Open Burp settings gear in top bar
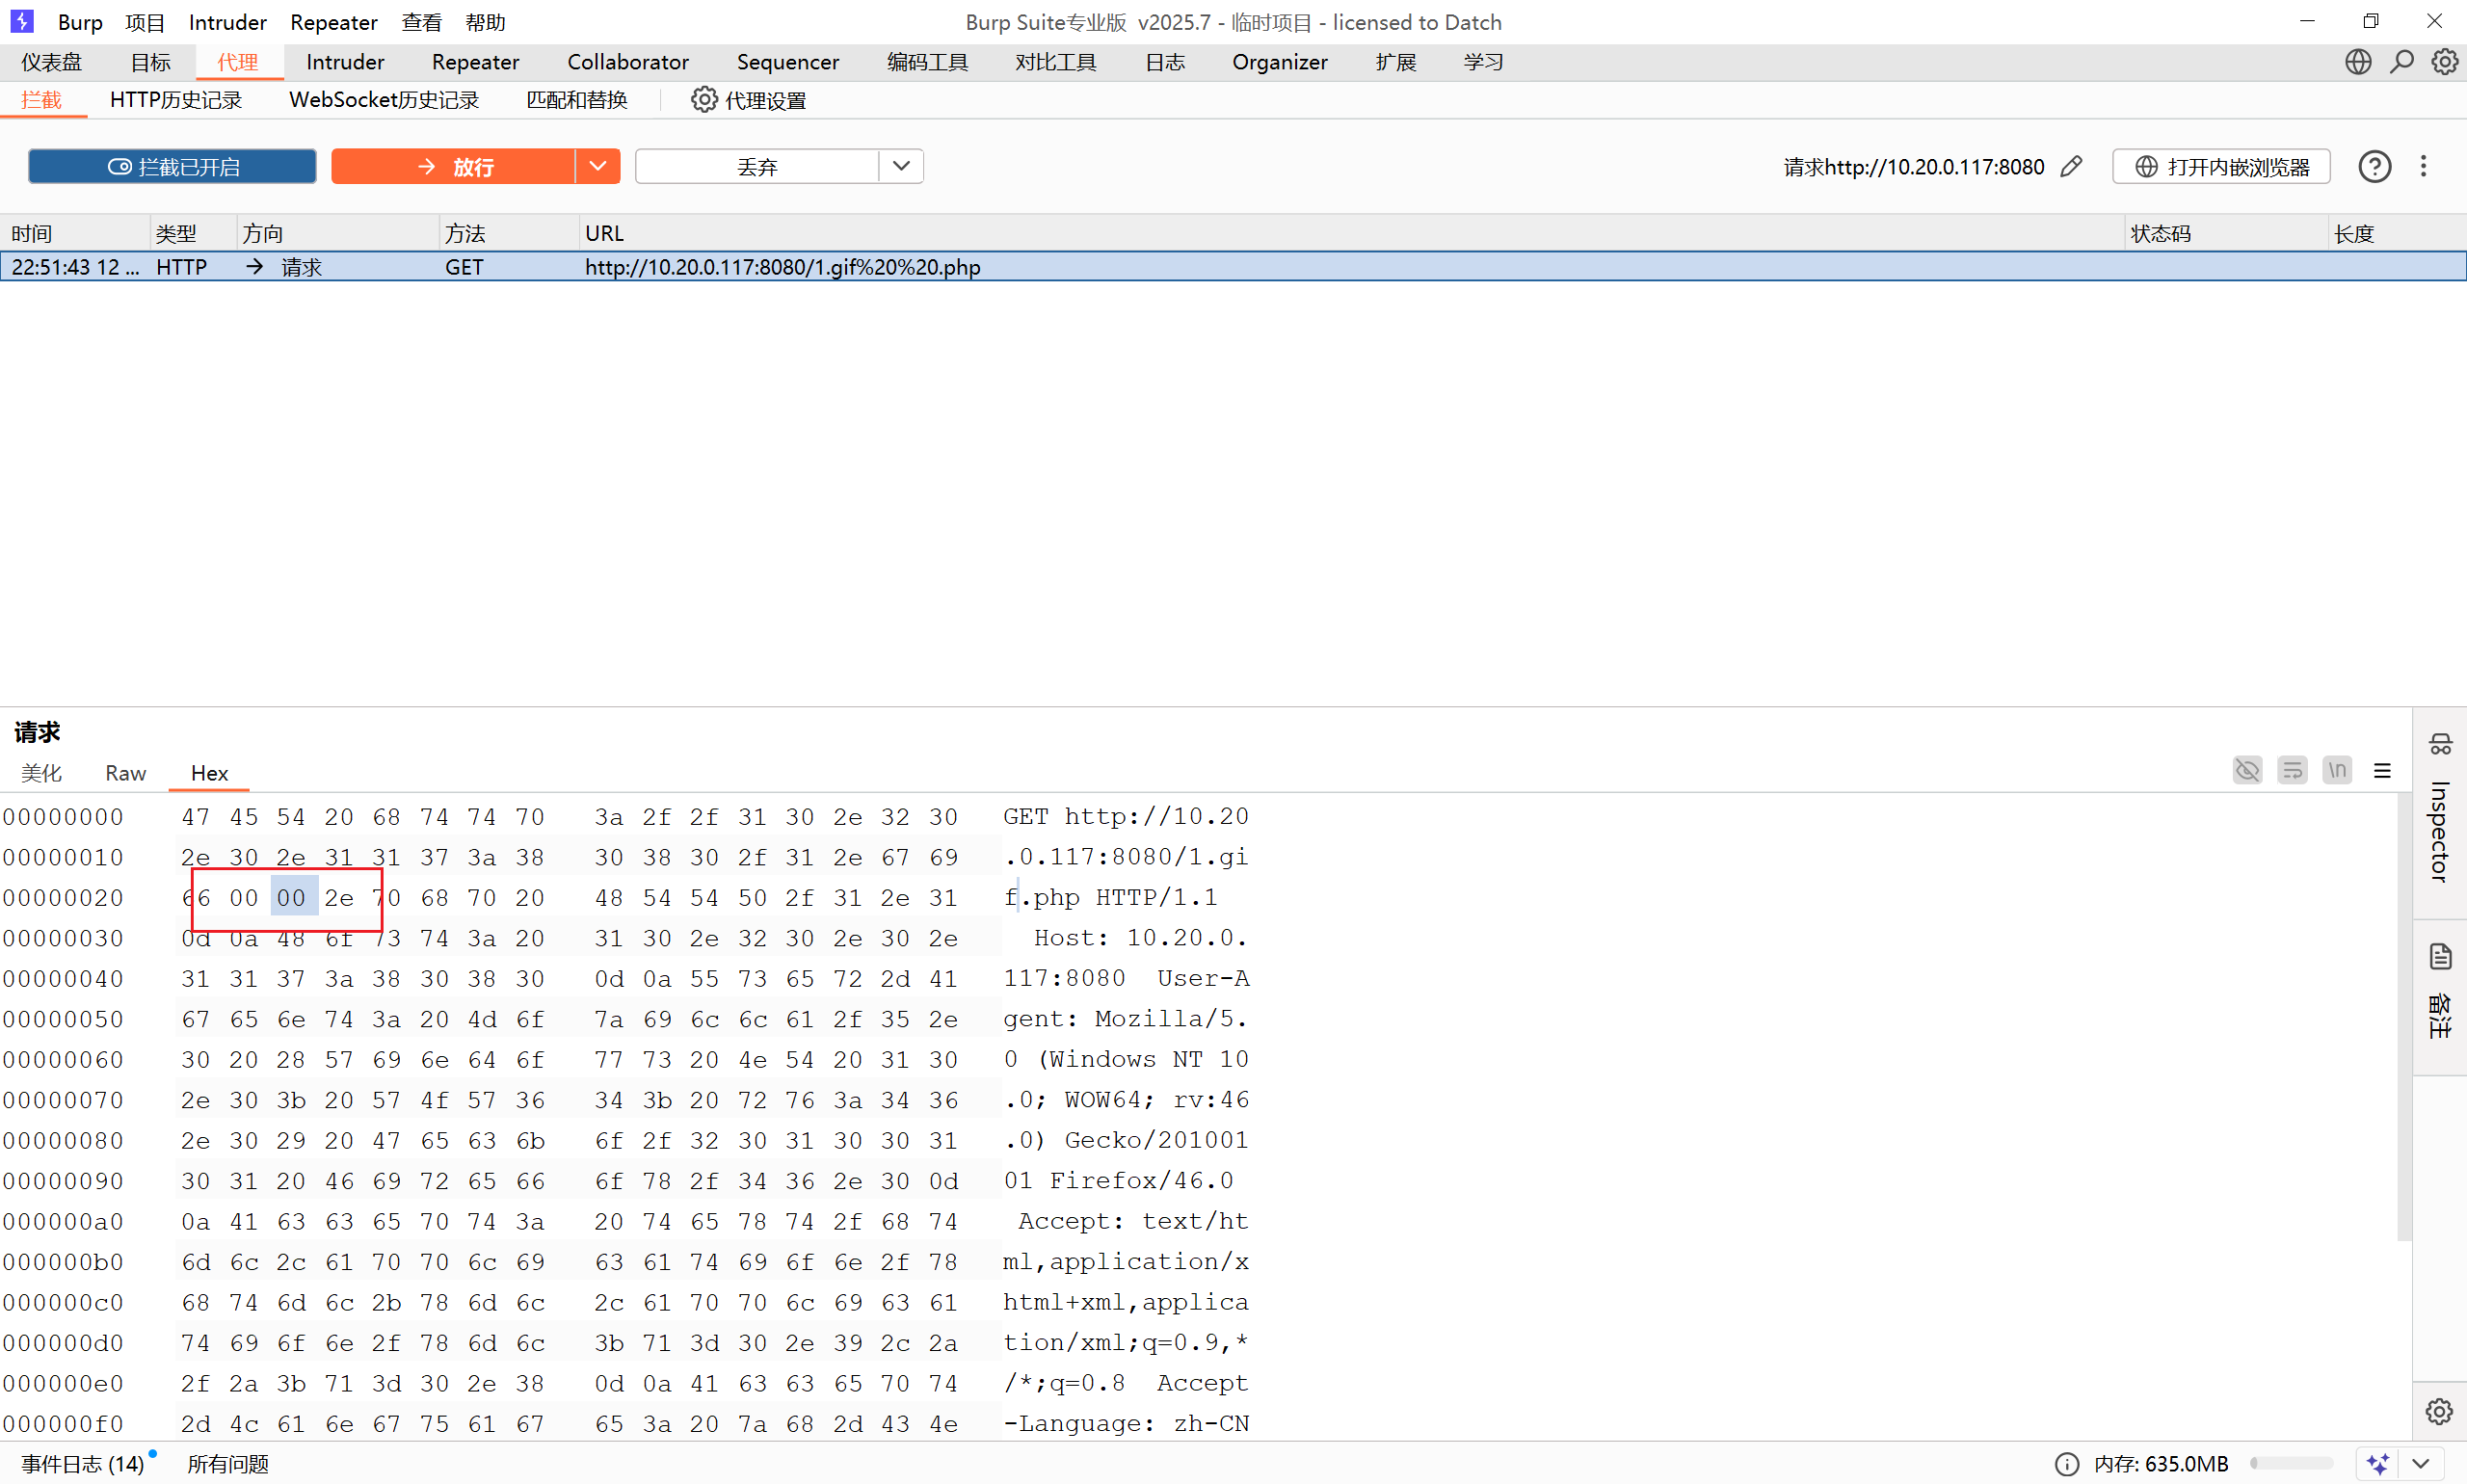Image resolution: width=2467 pixels, height=1484 pixels. (x=2444, y=62)
